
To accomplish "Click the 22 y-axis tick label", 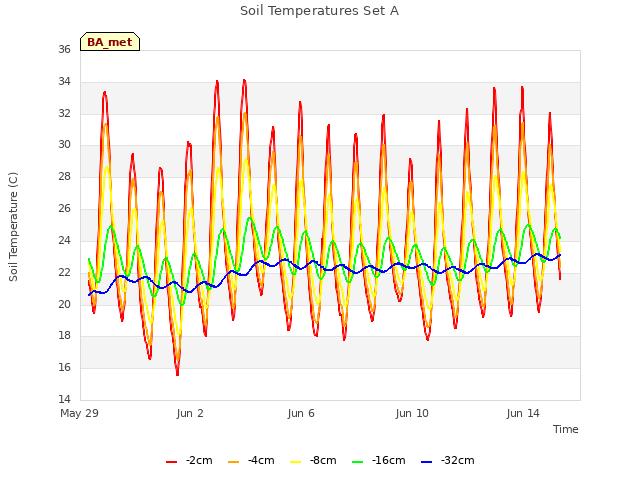I will [64, 272].
